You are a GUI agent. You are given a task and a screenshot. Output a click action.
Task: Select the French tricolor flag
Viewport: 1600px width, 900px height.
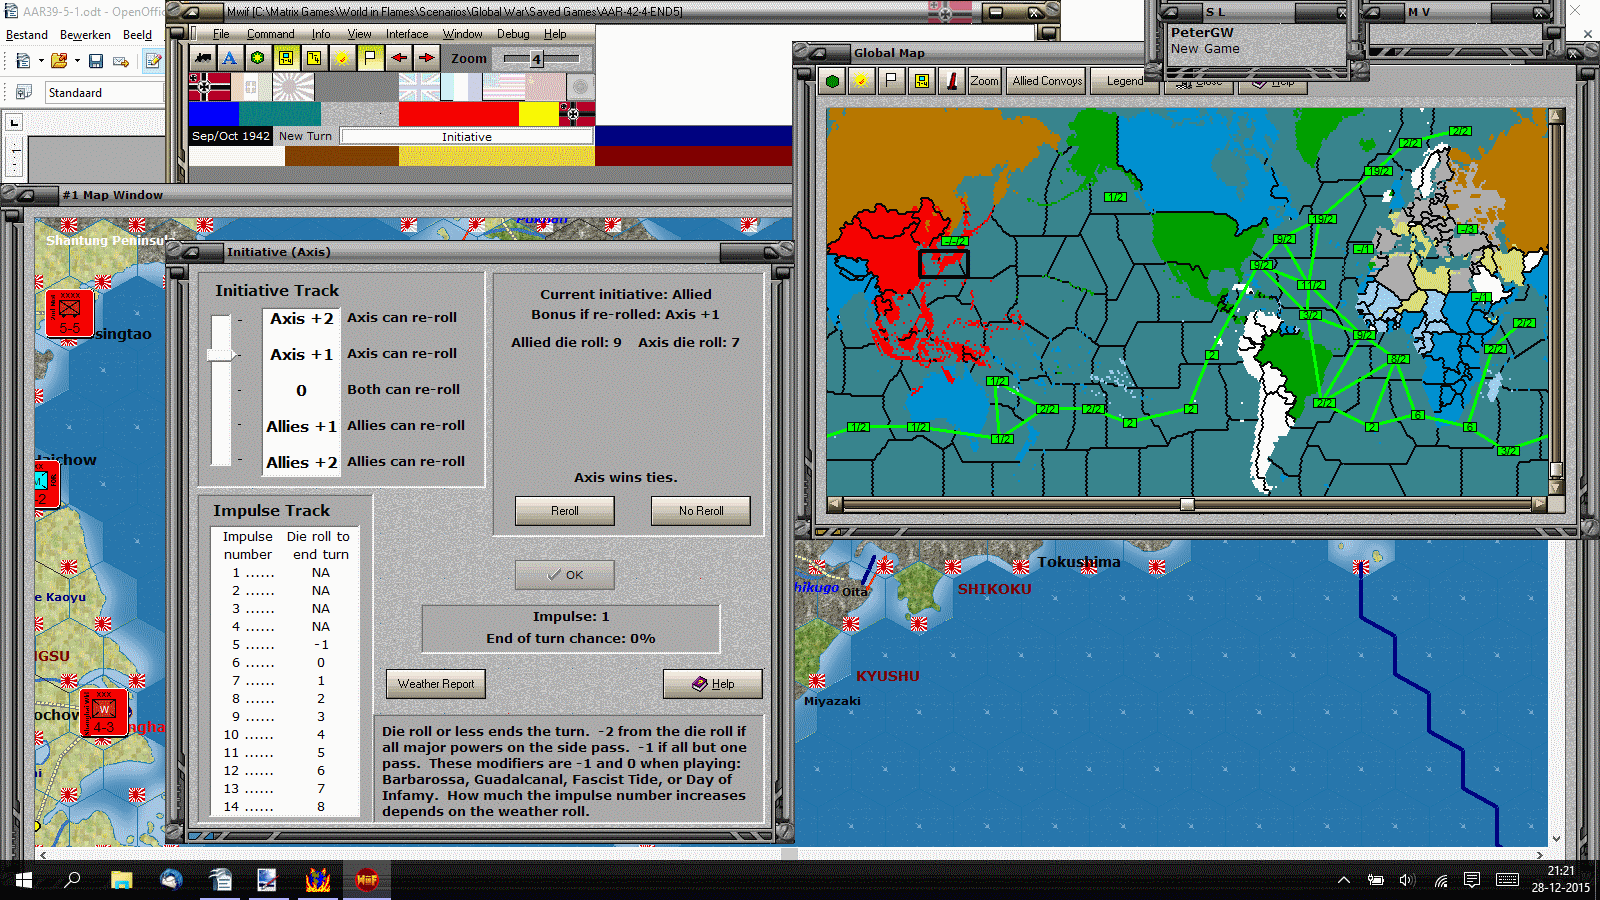(x=461, y=87)
